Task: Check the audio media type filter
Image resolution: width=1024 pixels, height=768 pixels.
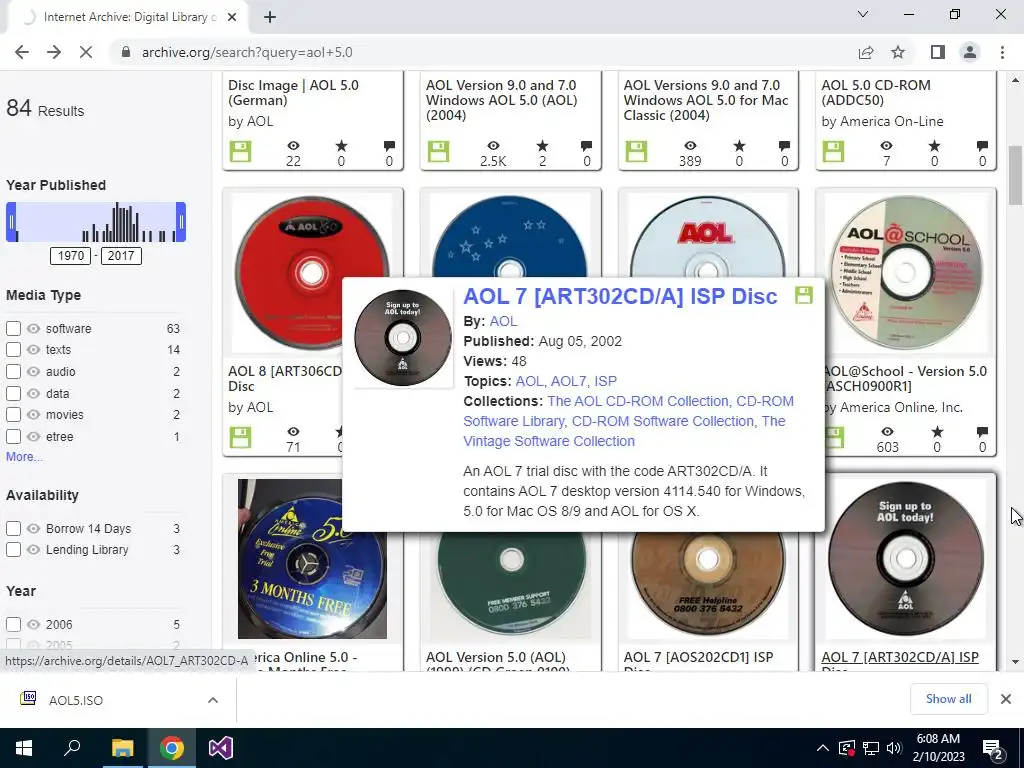Action: [x=13, y=372]
